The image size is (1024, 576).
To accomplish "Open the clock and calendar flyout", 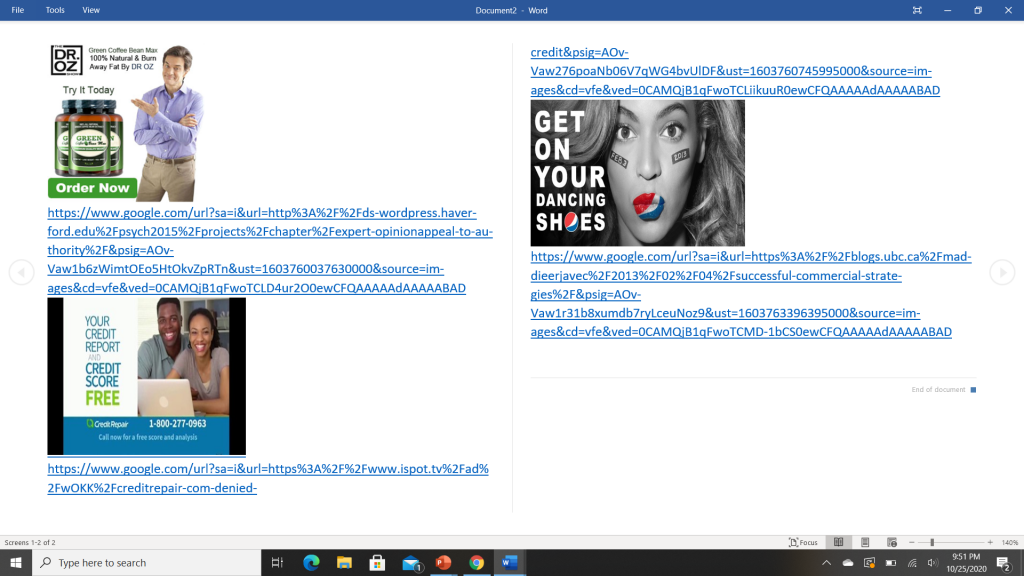I will [x=967, y=563].
